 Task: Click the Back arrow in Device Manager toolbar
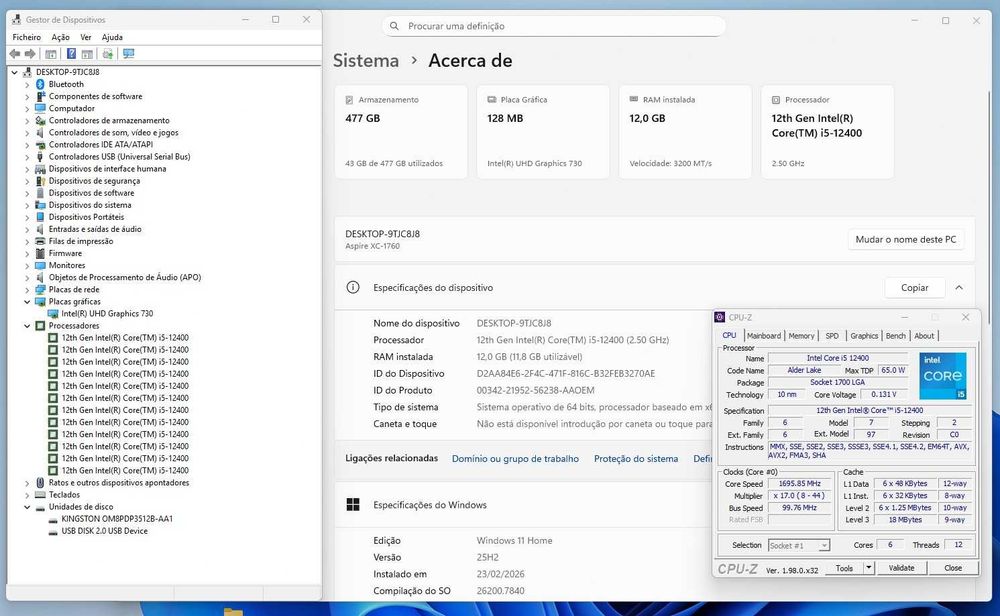(x=15, y=54)
